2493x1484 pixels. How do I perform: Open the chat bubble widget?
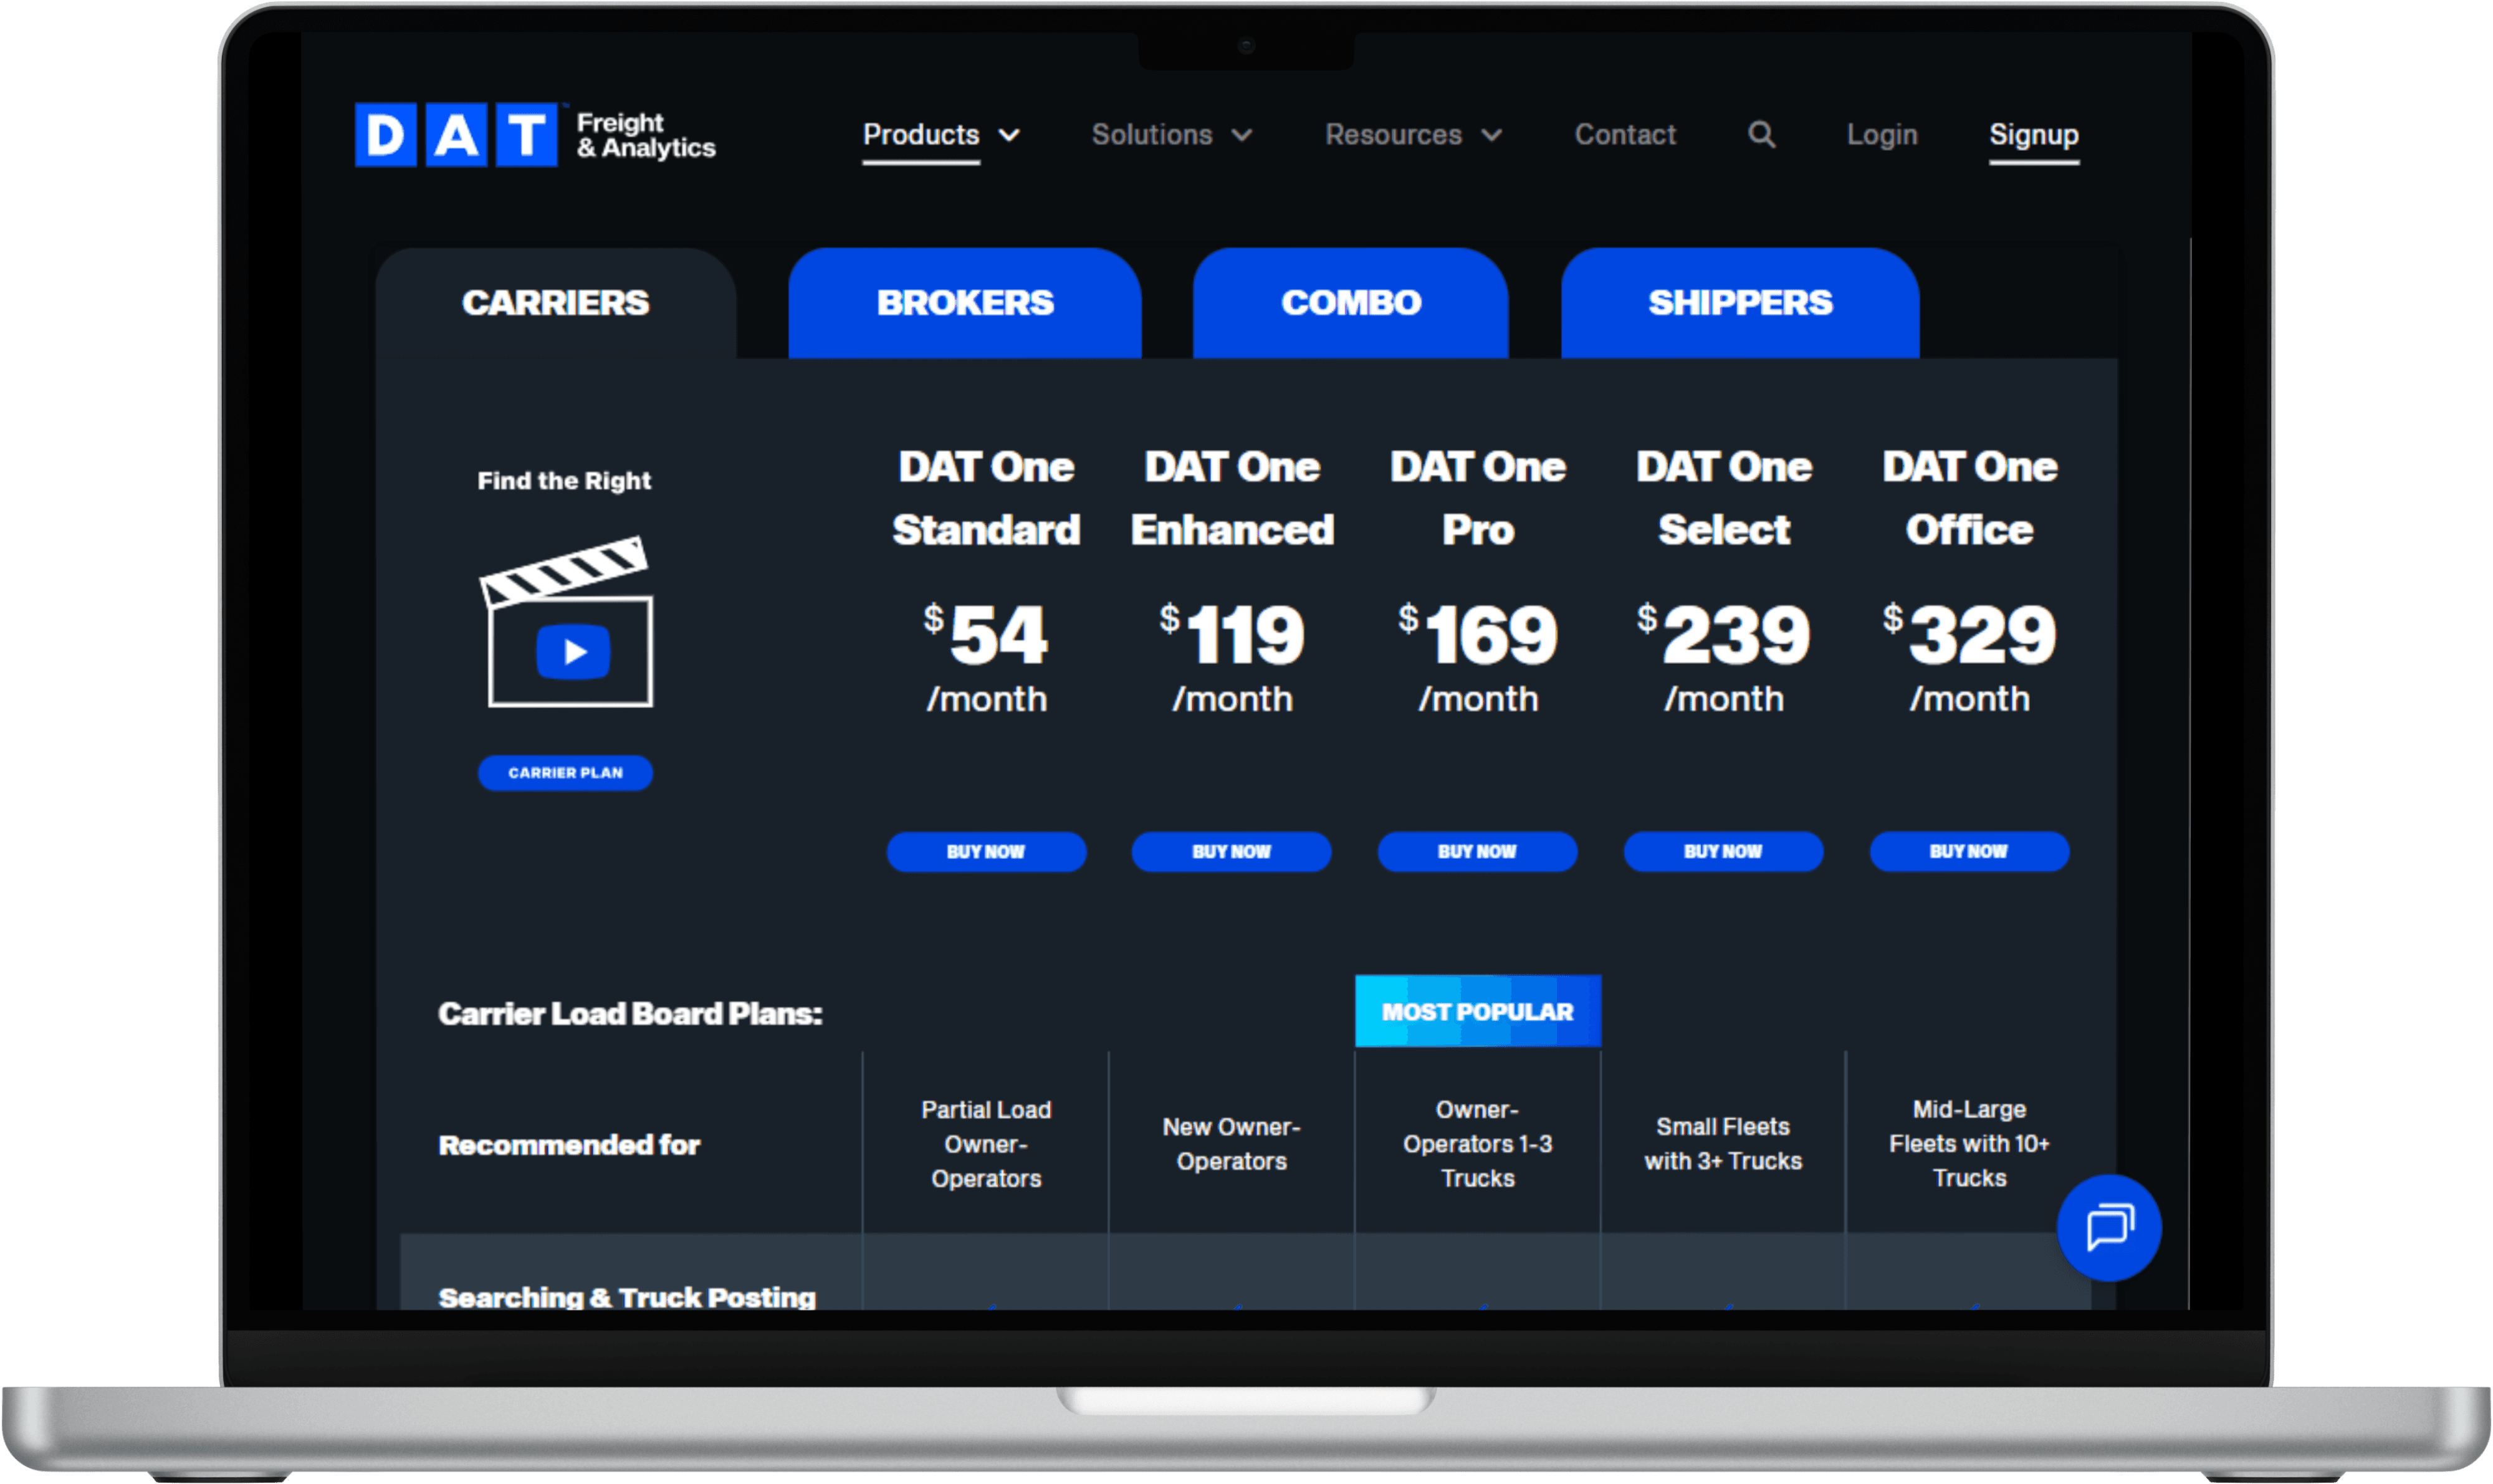pos(2108,1227)
